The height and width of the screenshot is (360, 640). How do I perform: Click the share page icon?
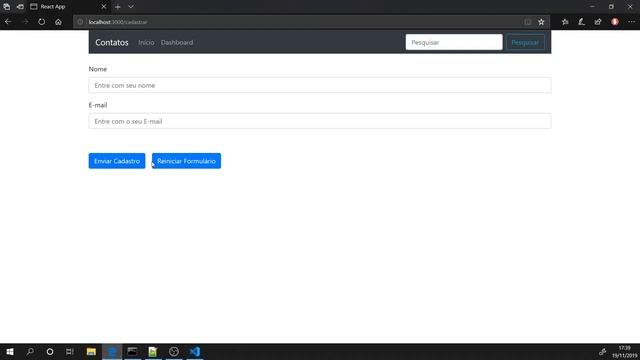point(598,22)
